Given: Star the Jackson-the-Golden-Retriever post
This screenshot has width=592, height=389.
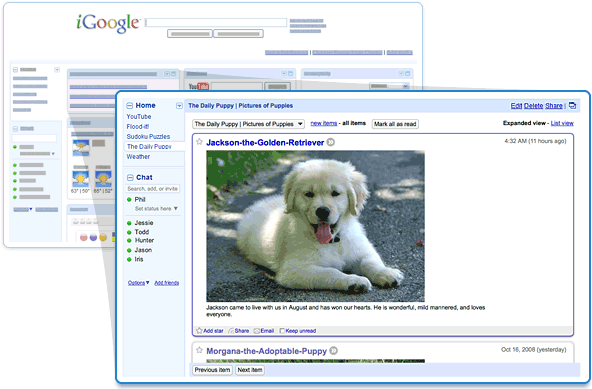Looking at the screenshot, I should [x=199, y=142].
